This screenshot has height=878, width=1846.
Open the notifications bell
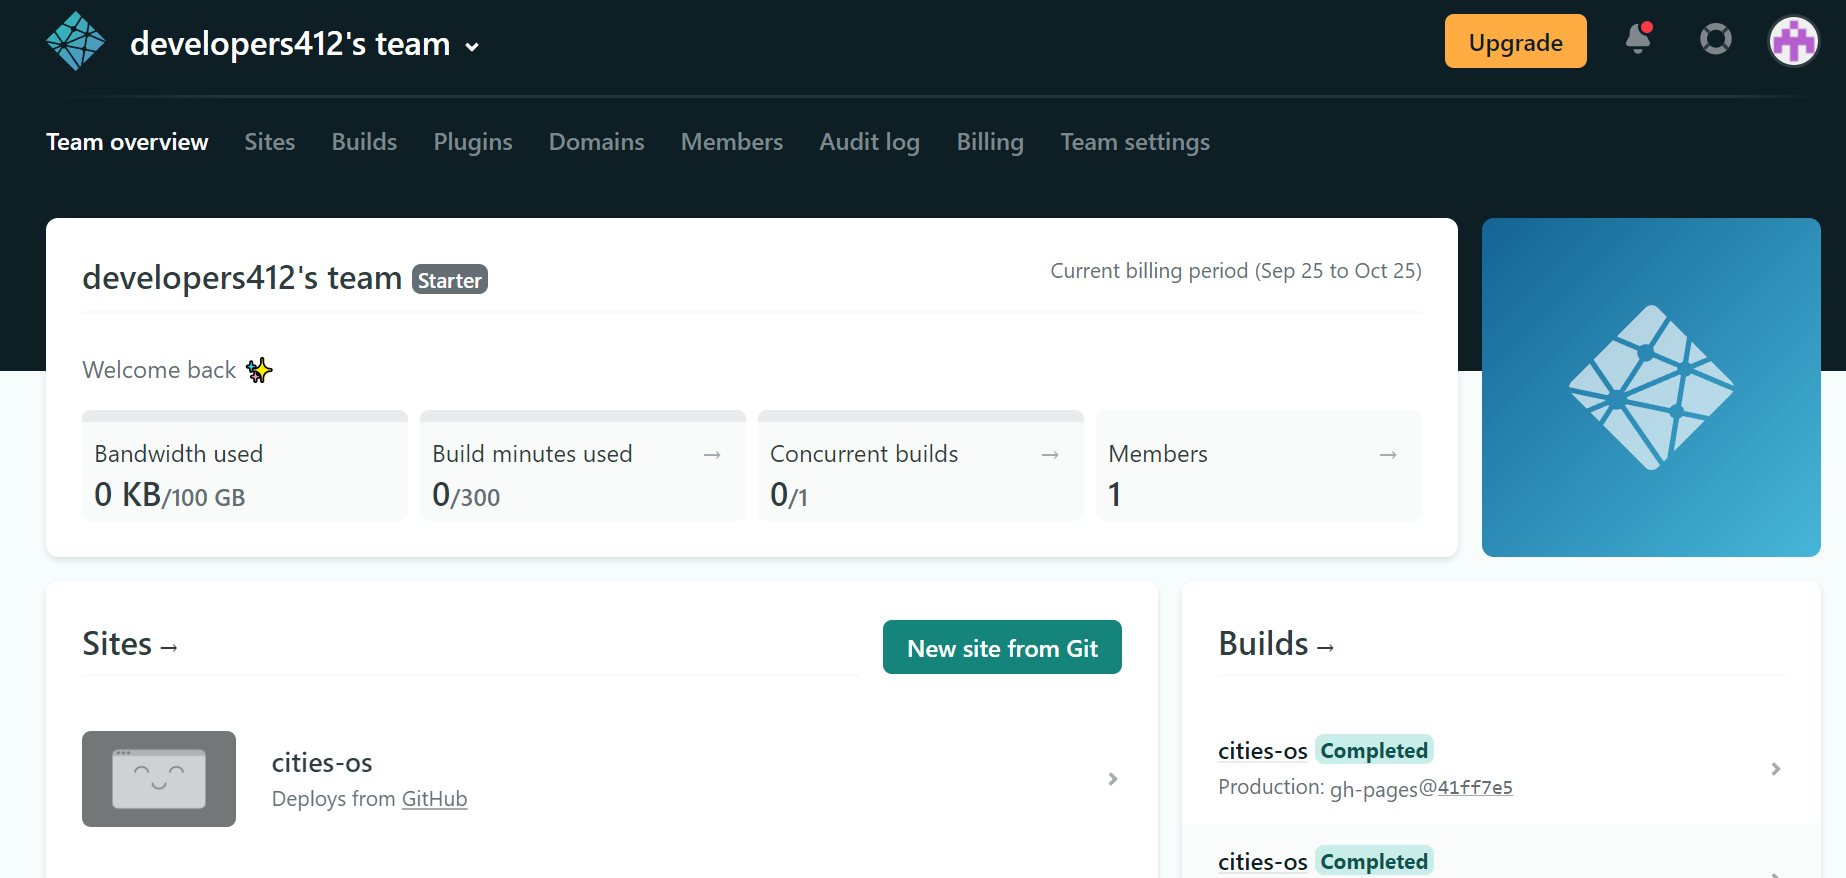coord(1638,39)
